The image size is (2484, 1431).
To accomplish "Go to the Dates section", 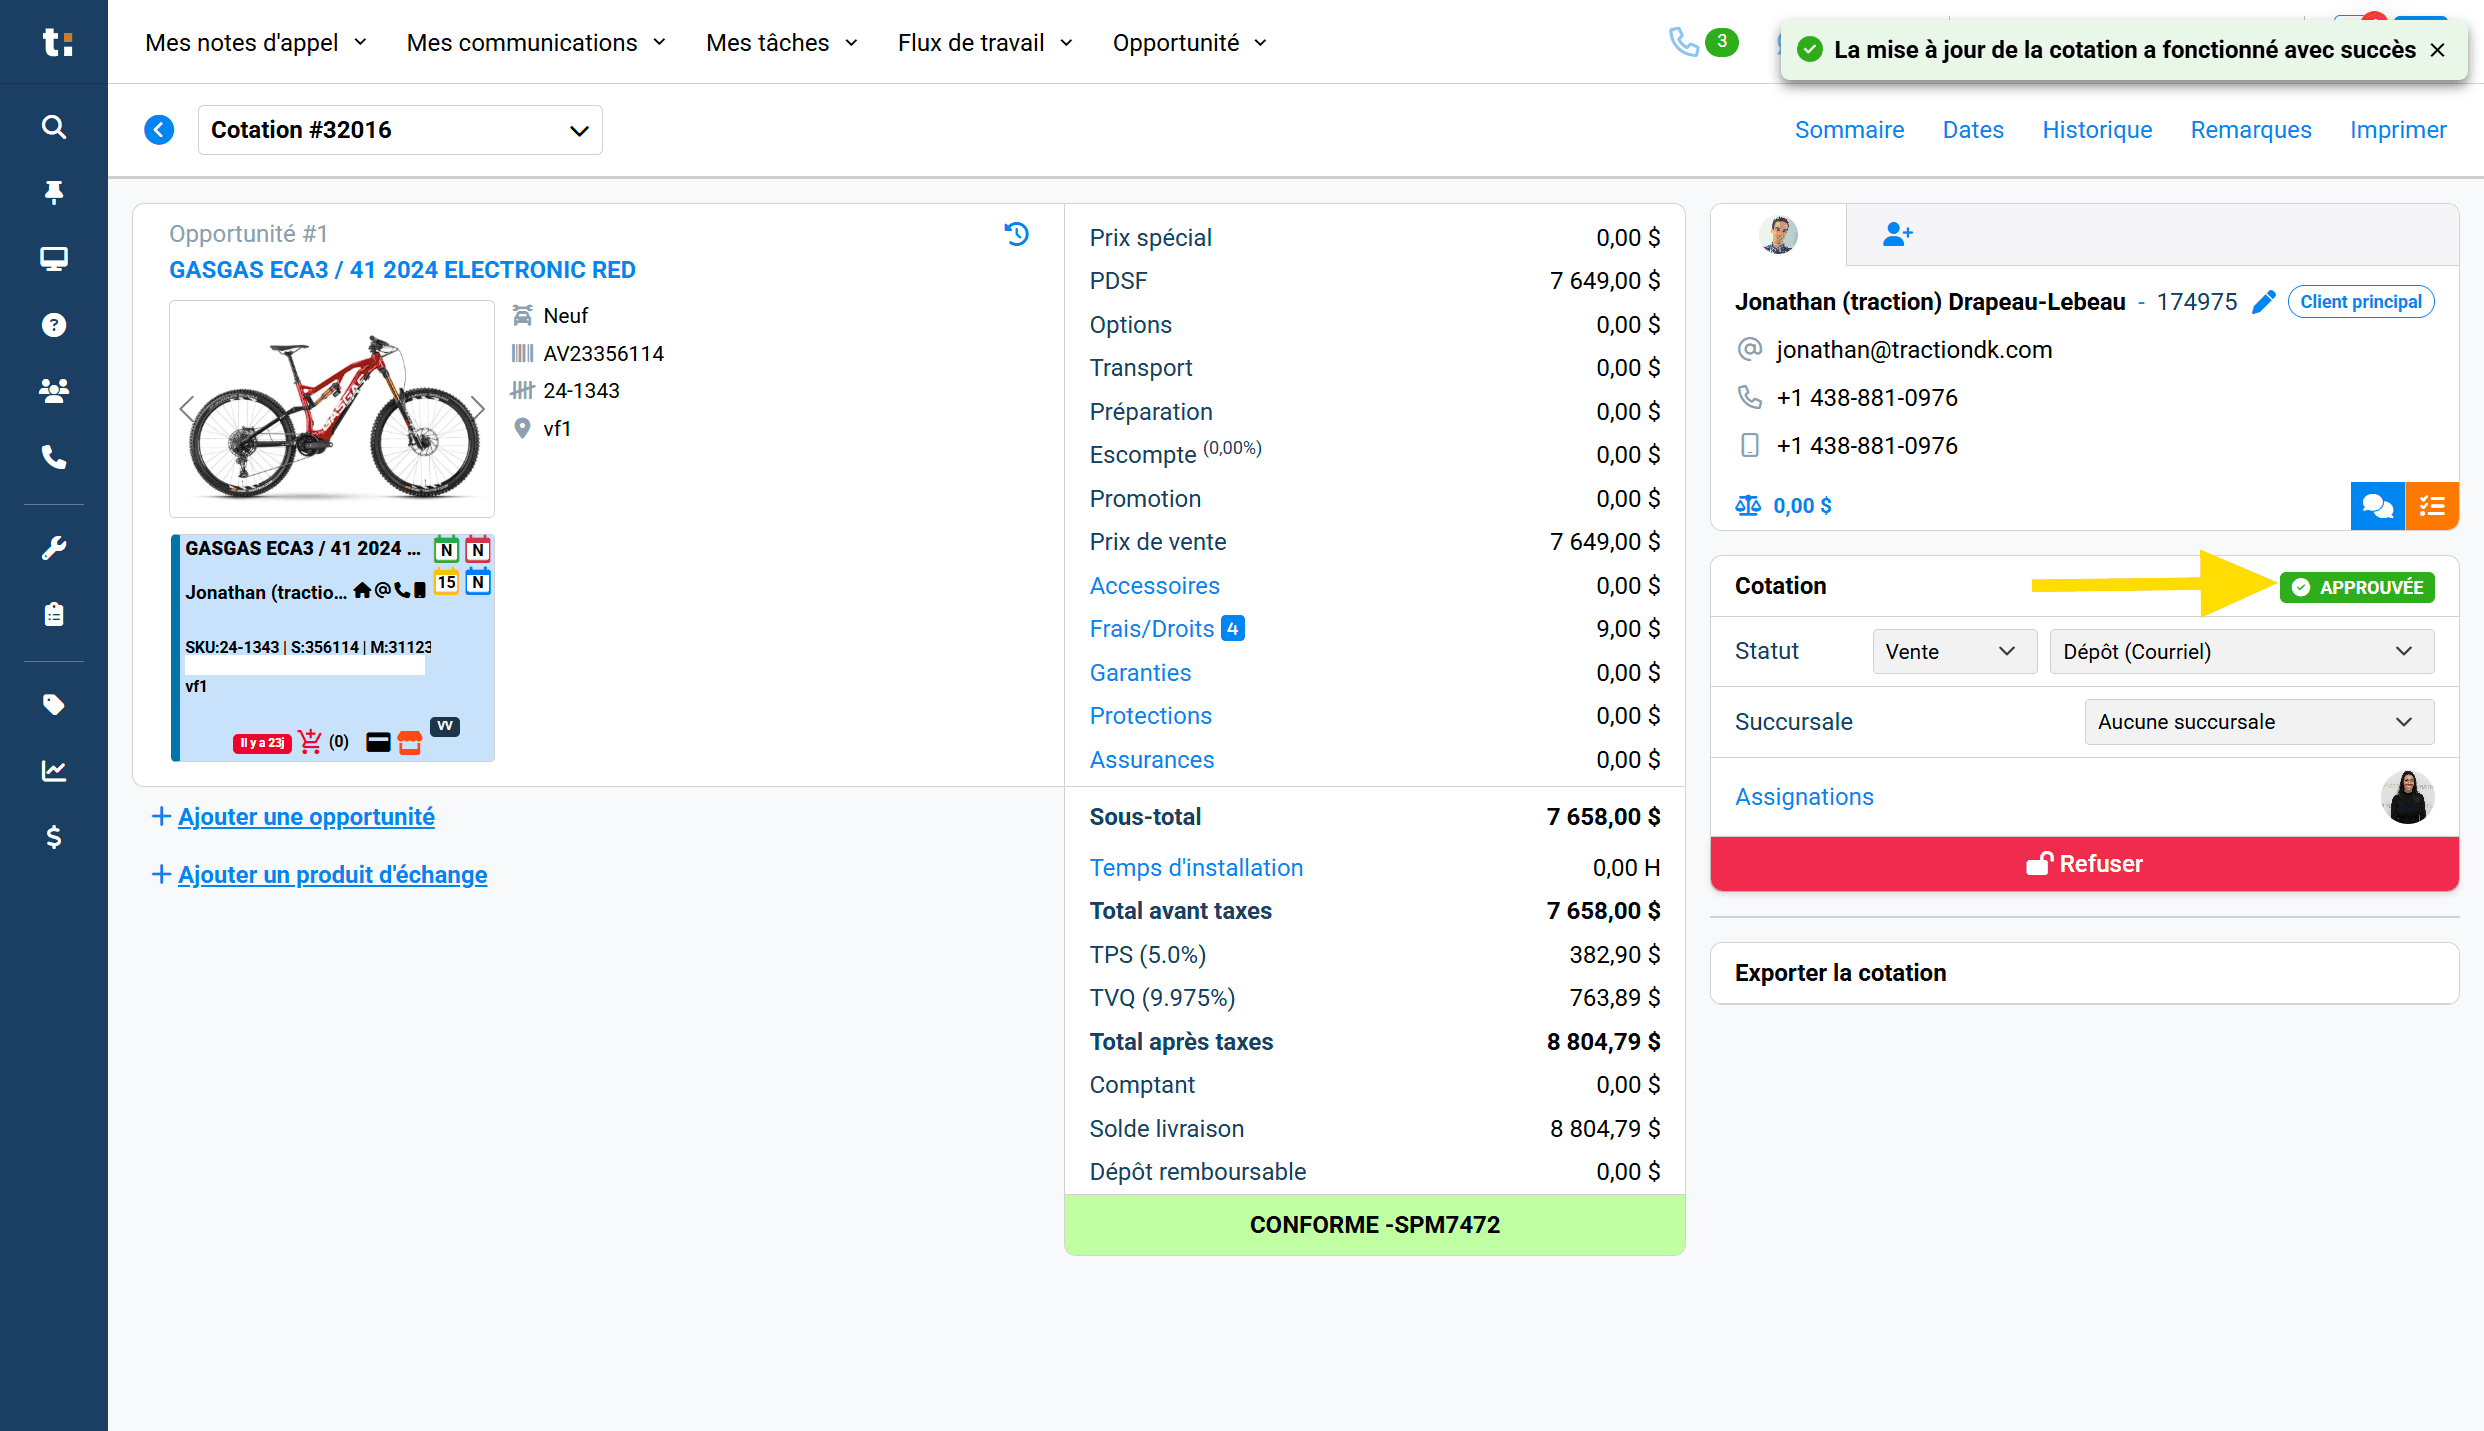I will [1973, 130].
